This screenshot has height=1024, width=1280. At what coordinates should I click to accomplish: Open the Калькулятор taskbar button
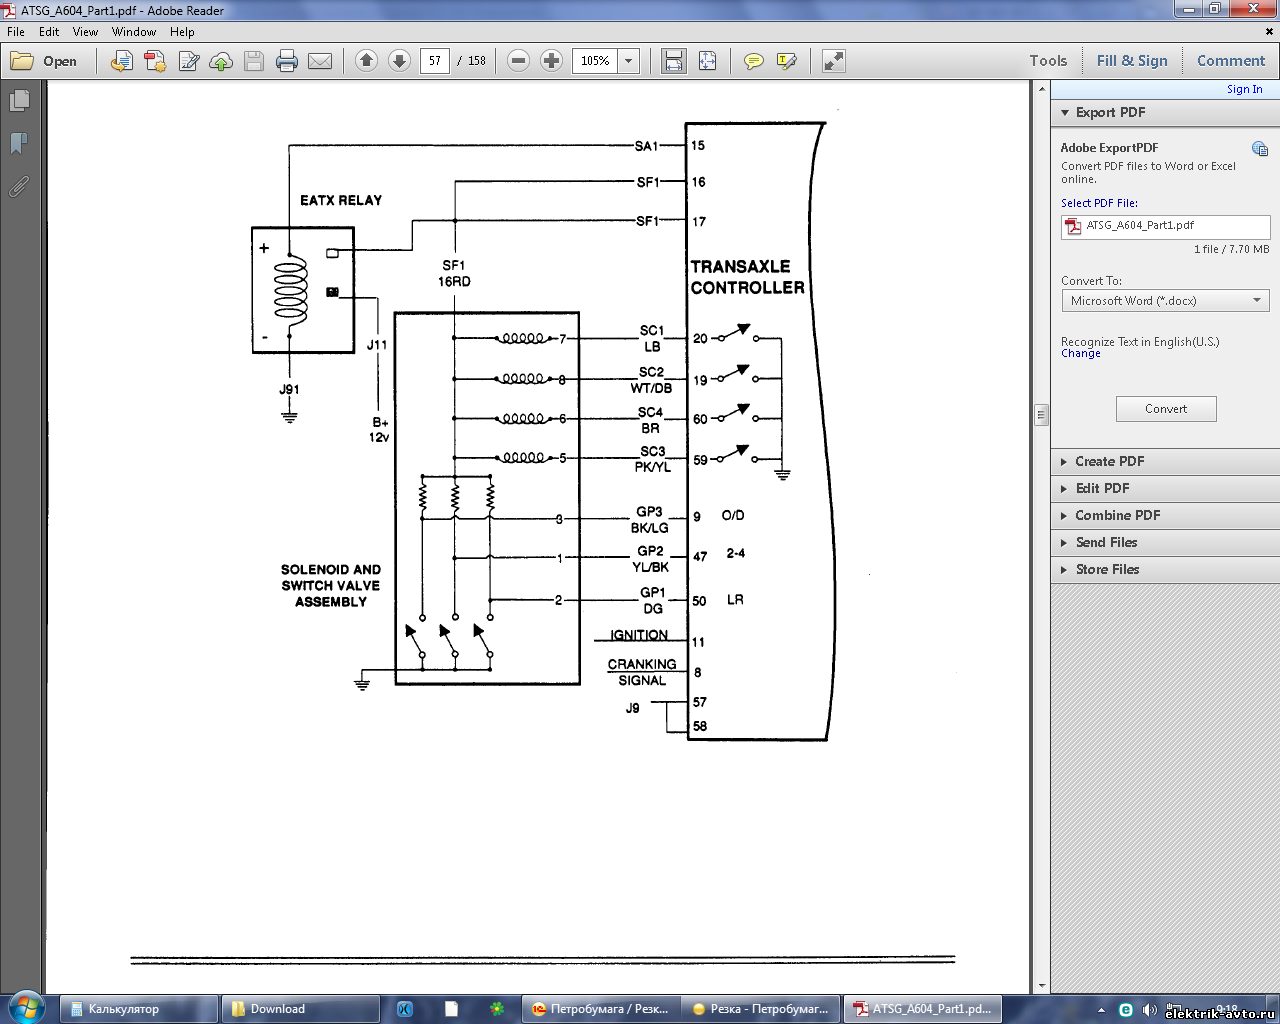click(x=138, y=1009)
